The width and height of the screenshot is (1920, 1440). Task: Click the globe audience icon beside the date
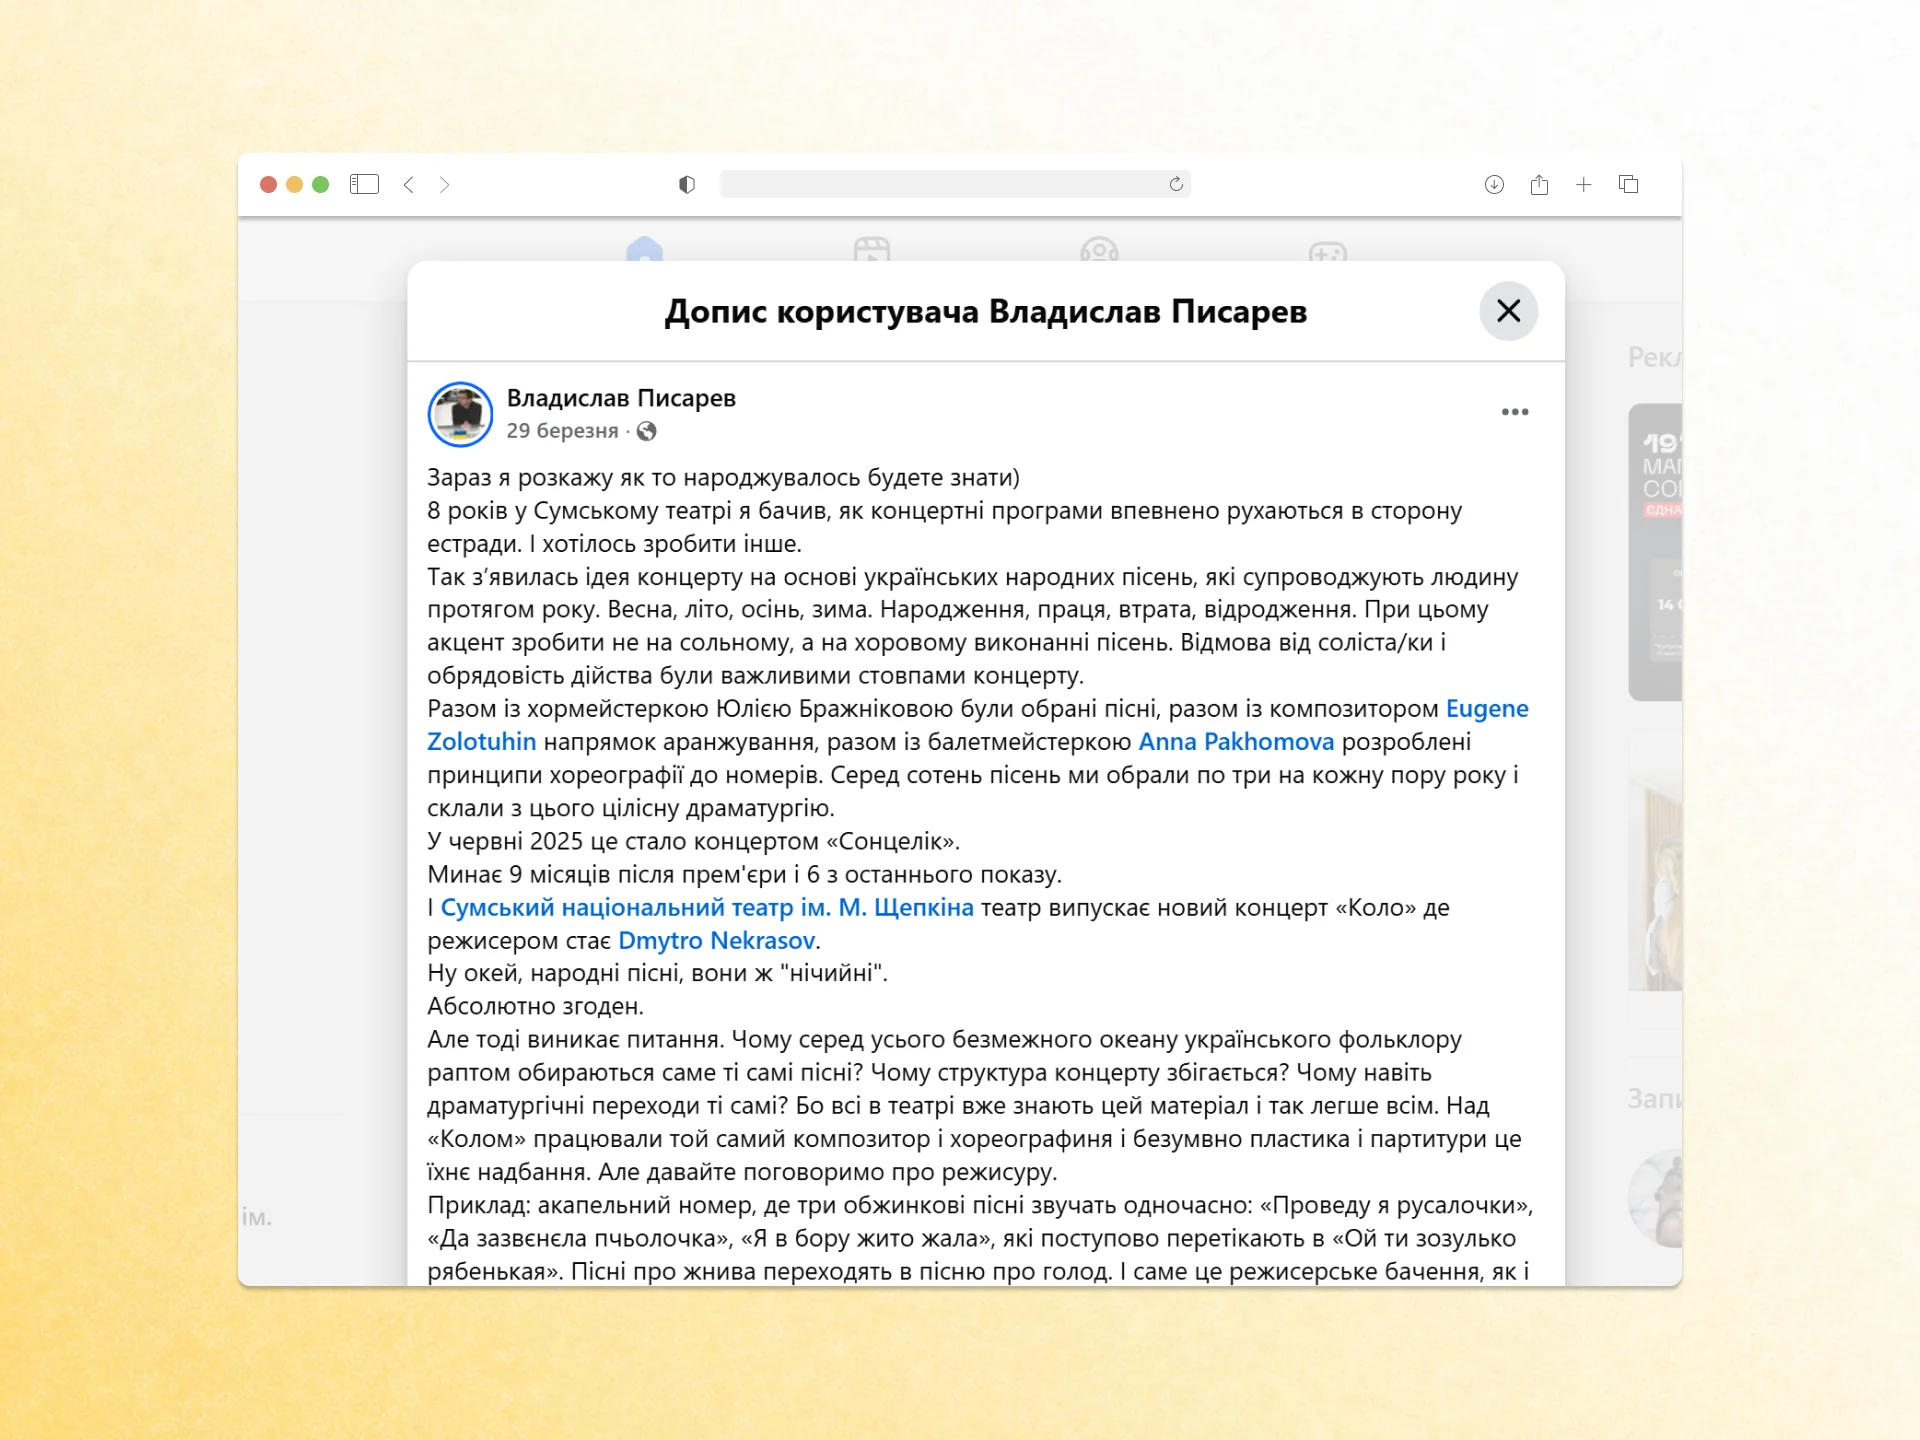pyautogui.click(x=648, y=431)
